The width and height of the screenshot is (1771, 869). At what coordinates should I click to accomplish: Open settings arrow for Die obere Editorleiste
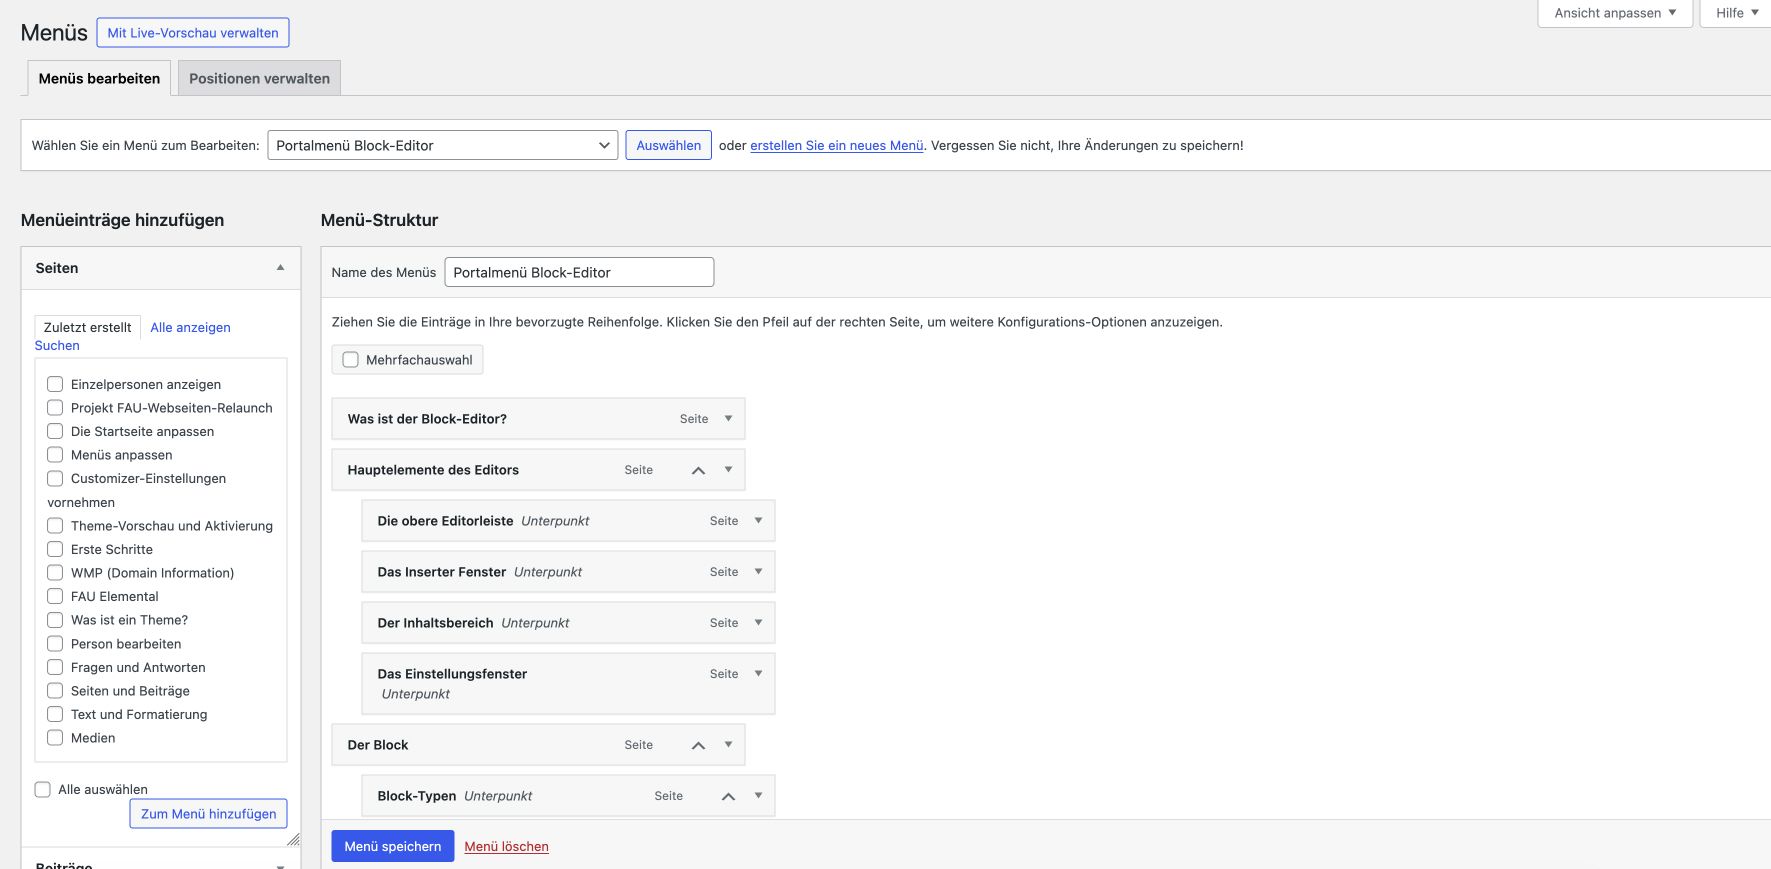click(x=758, y=521)
